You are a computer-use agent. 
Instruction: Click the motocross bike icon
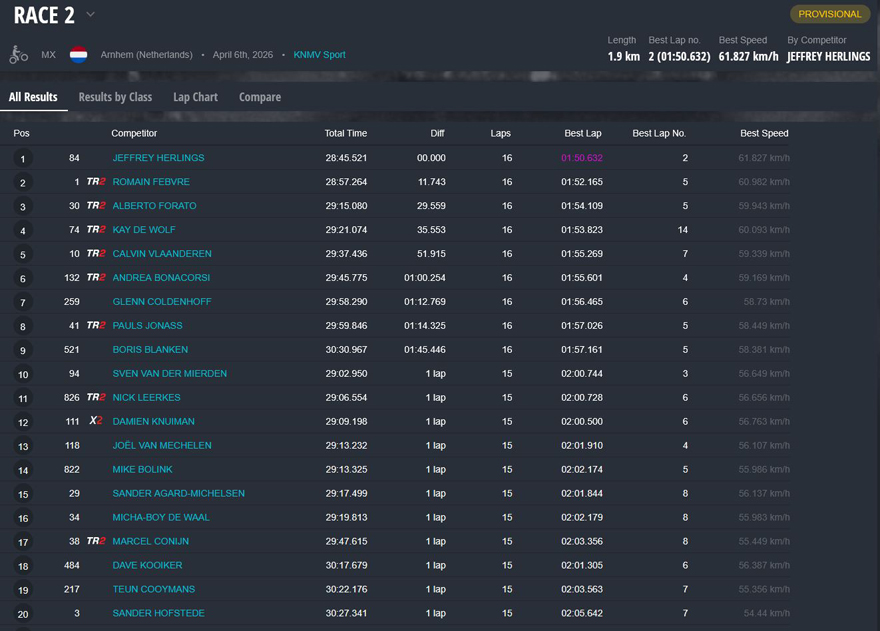click(19, 55)
